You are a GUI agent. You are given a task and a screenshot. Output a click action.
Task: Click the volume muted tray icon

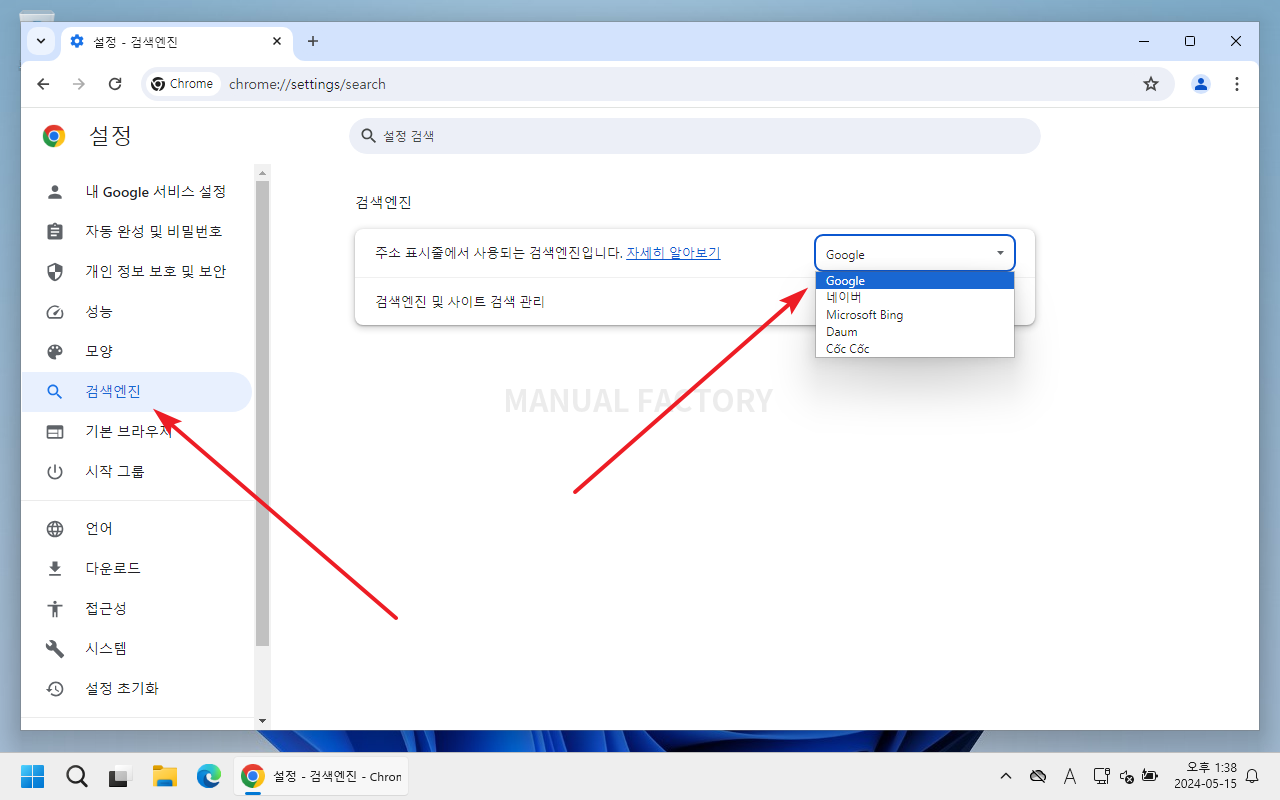point(1127,776)
